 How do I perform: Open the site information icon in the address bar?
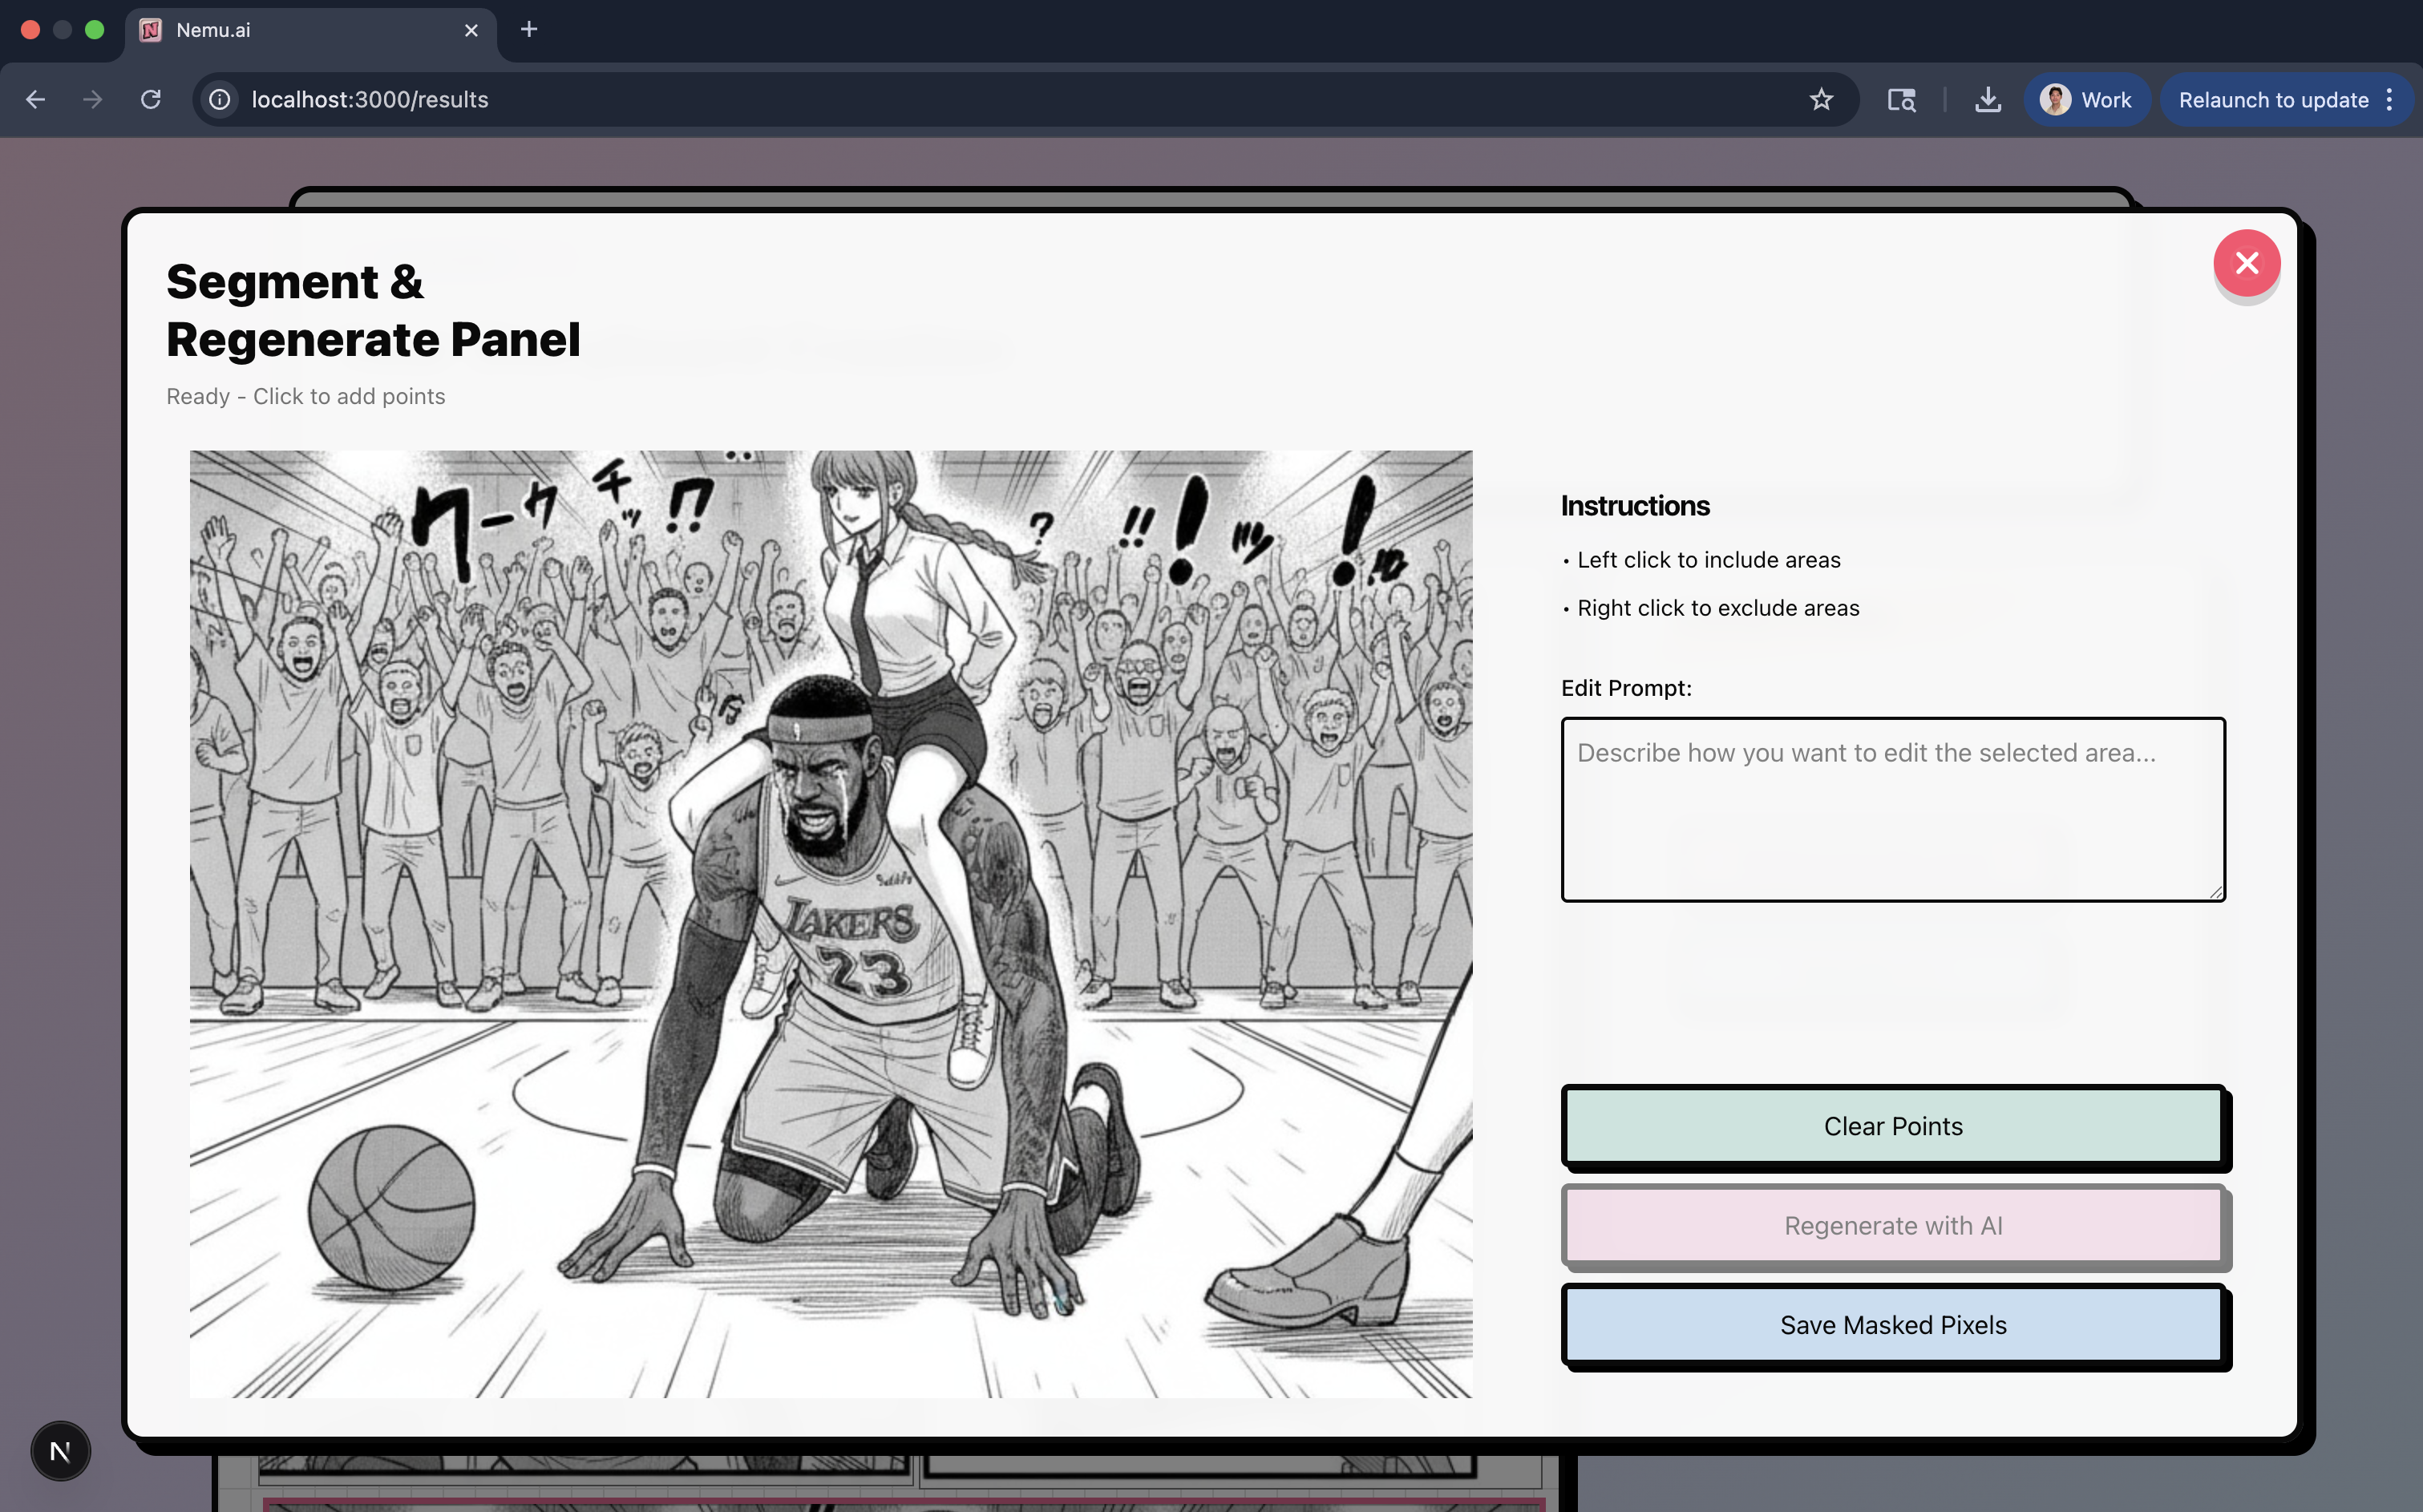(220, 100)
